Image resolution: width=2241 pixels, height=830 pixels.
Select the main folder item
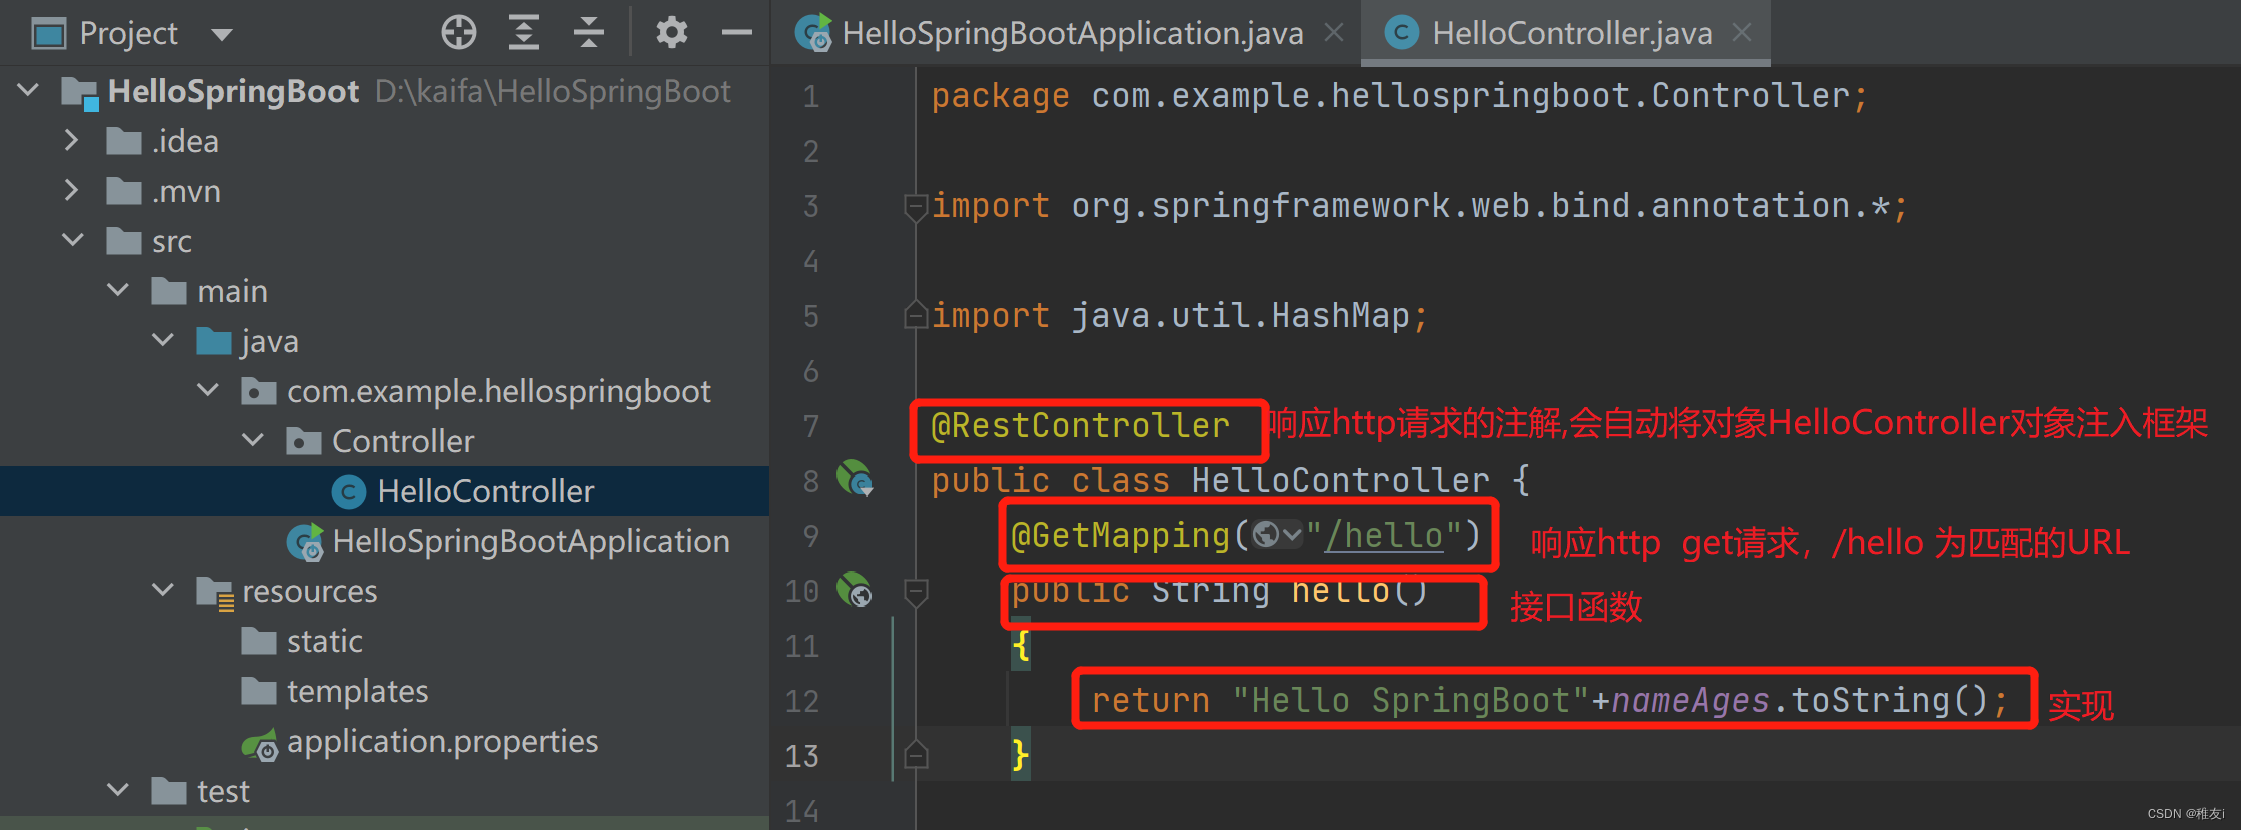coord(232,291)
